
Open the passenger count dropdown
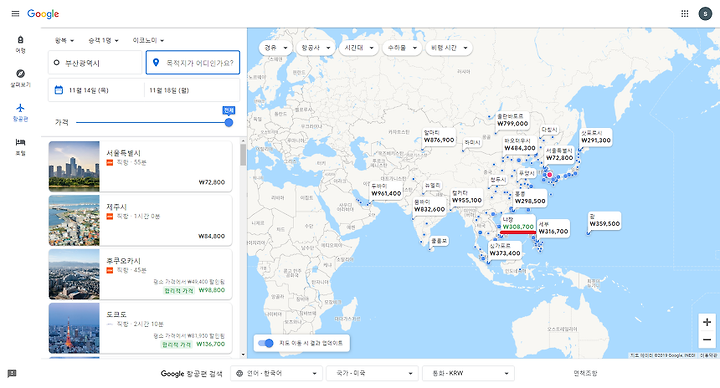[x=103, y=40]
